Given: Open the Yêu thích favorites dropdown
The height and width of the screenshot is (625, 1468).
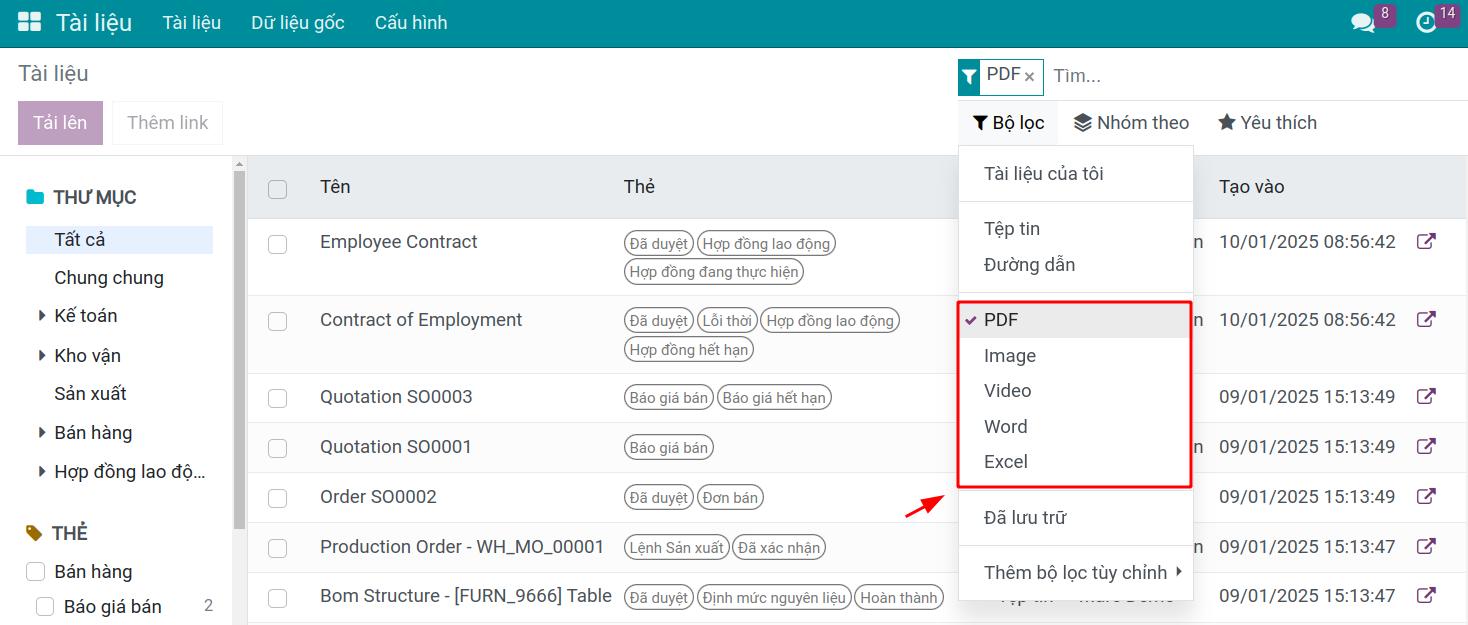Looking at the screenshot, I should tap(1267, 123).
